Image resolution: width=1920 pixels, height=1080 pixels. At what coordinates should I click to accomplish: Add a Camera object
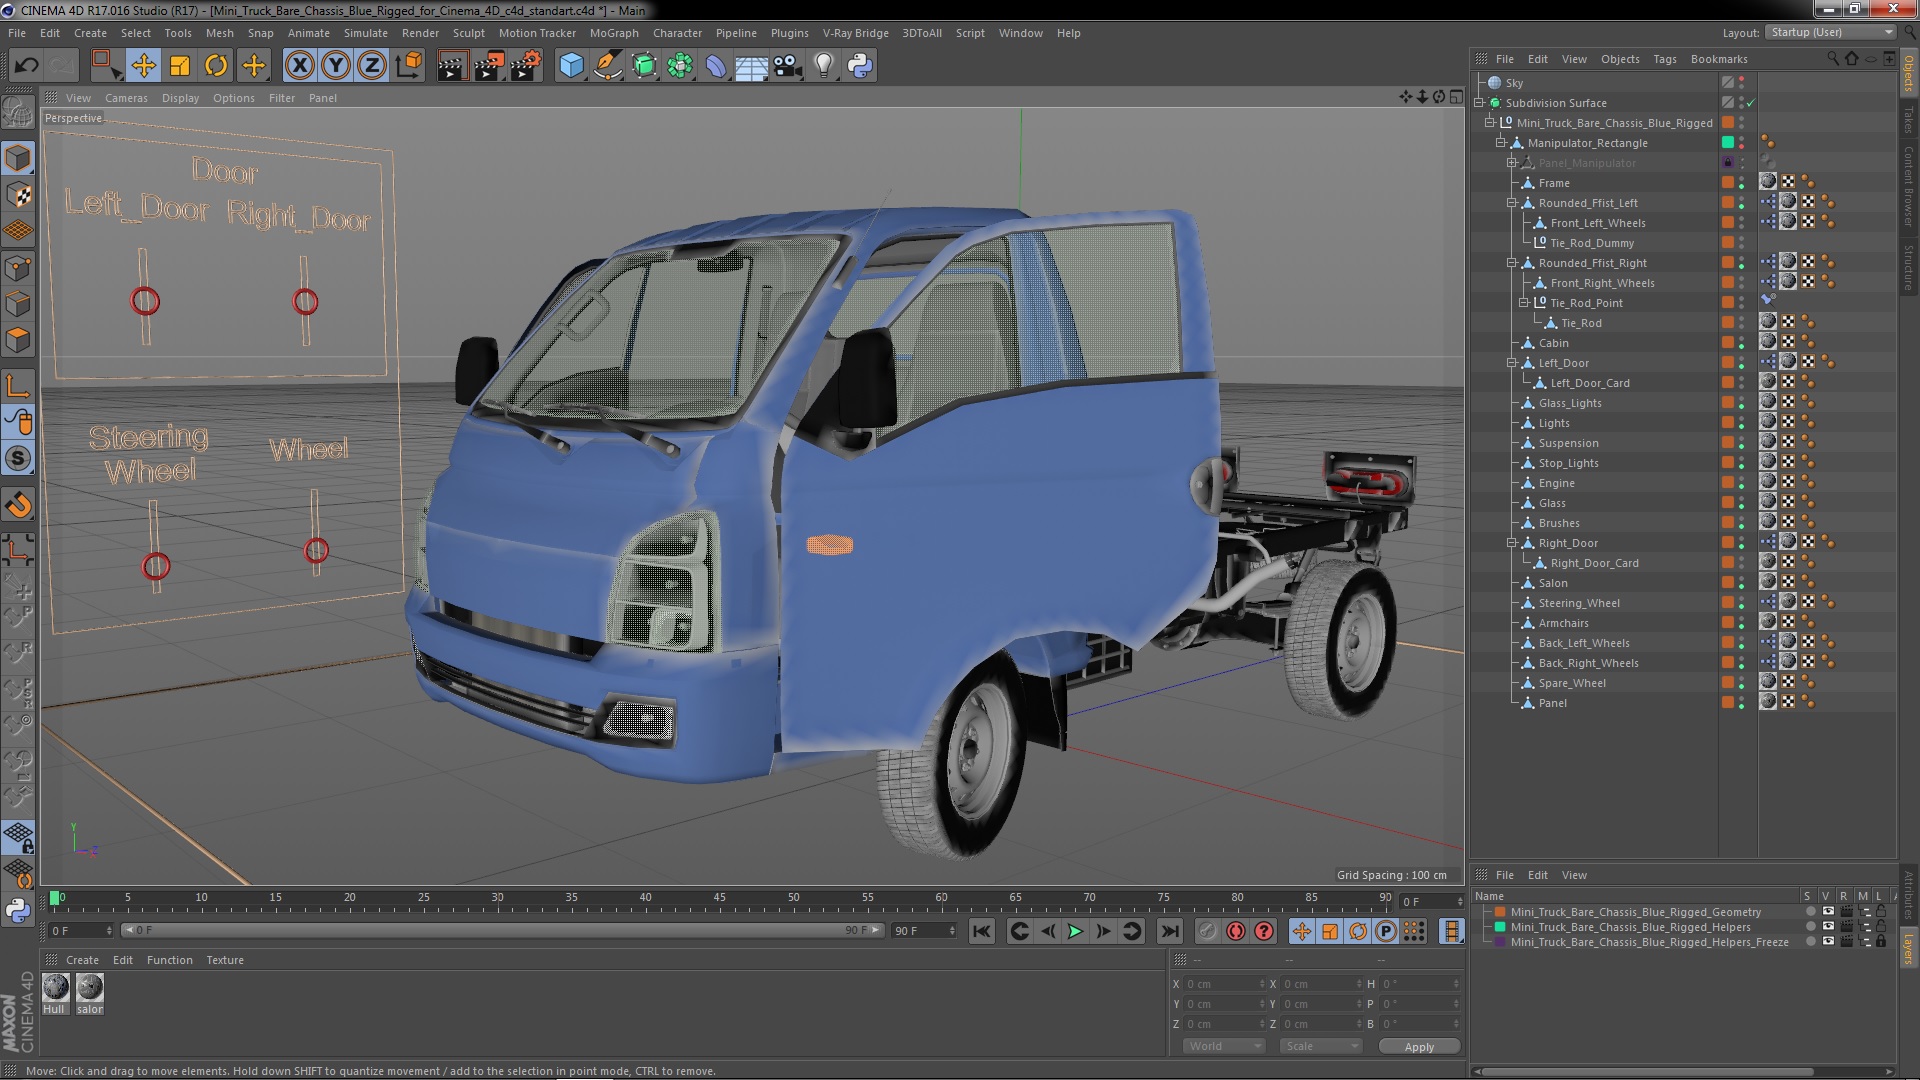tap(788, 66)
